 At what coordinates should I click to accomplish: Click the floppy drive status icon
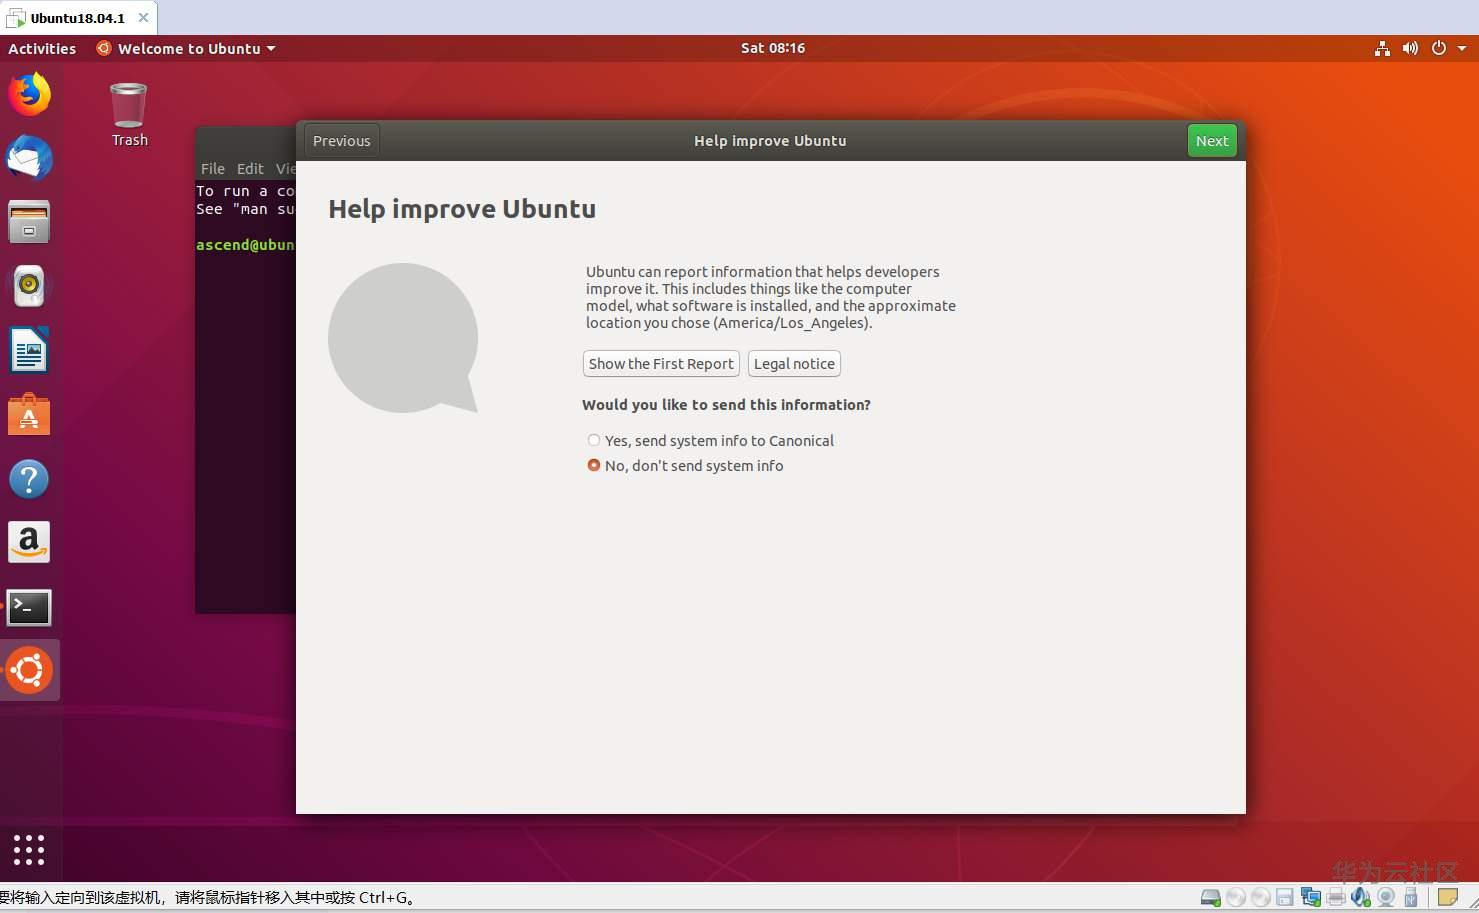coord(1285,898)
